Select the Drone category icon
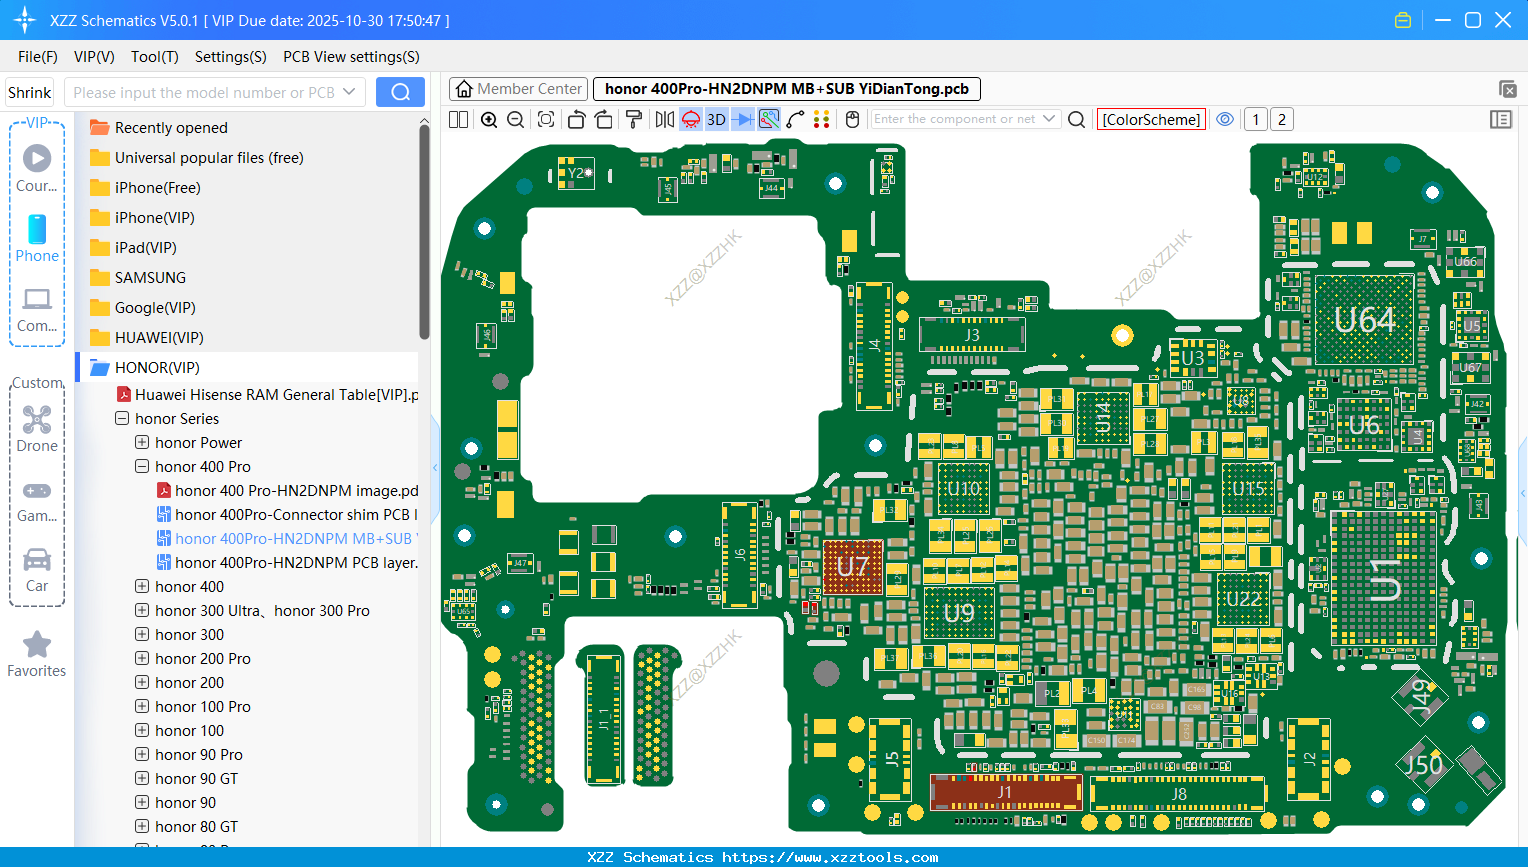Viewport: 1528px width, 867px height. point(37,429)
